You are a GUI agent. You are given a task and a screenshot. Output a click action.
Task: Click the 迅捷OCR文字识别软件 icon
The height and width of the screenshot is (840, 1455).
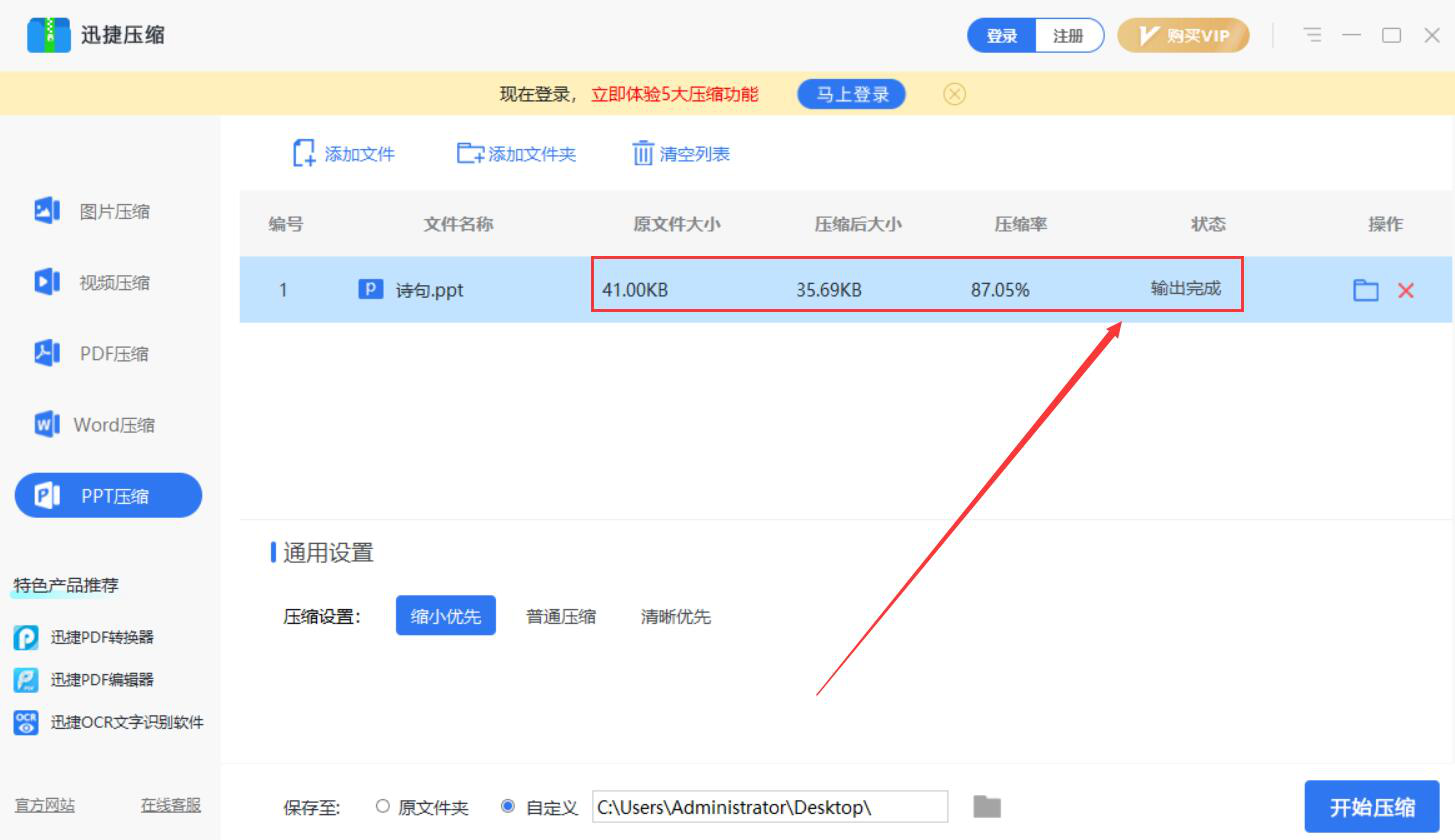coord(26,722)
